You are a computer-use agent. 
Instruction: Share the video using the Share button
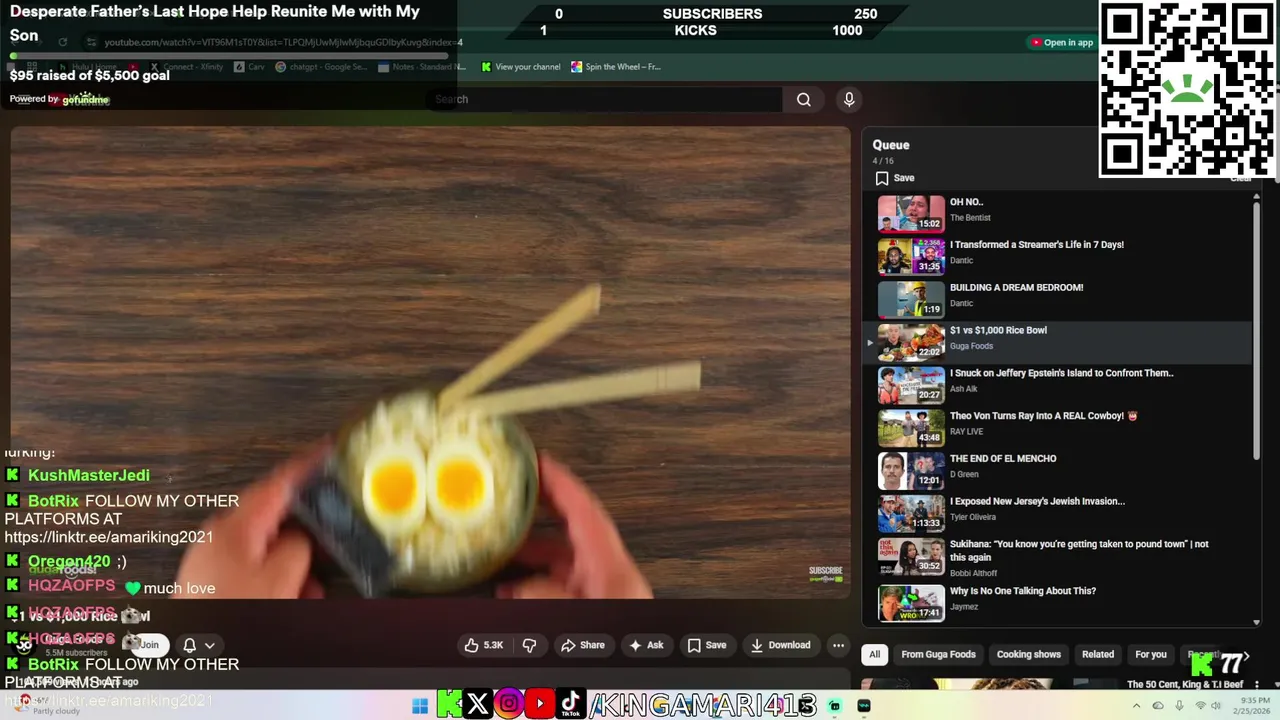click(x=583, y=645)
